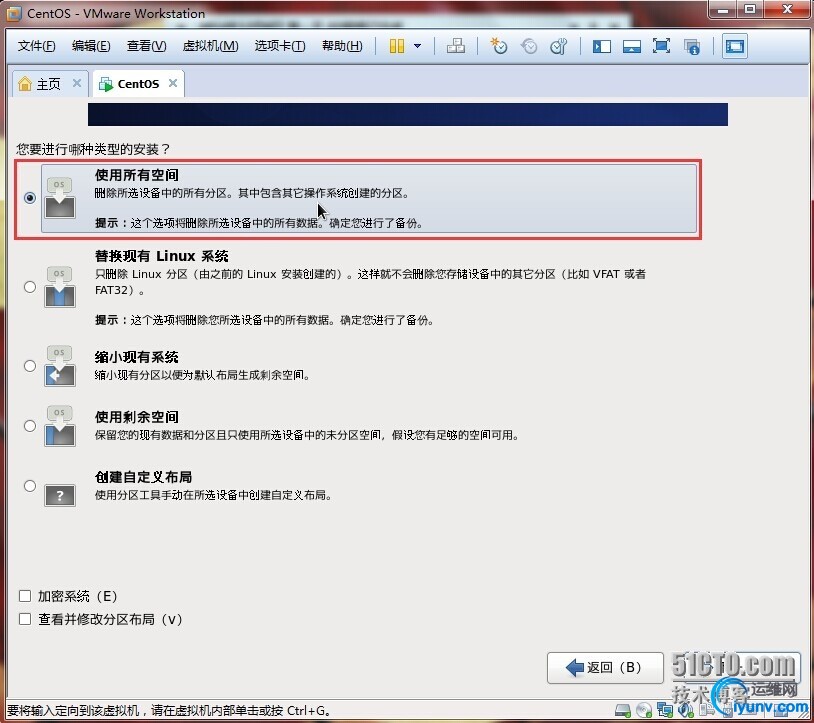The width and height of the screenshot is (814, 723).
Task: Switch to the 主页 tab
Action: [48, 84]
